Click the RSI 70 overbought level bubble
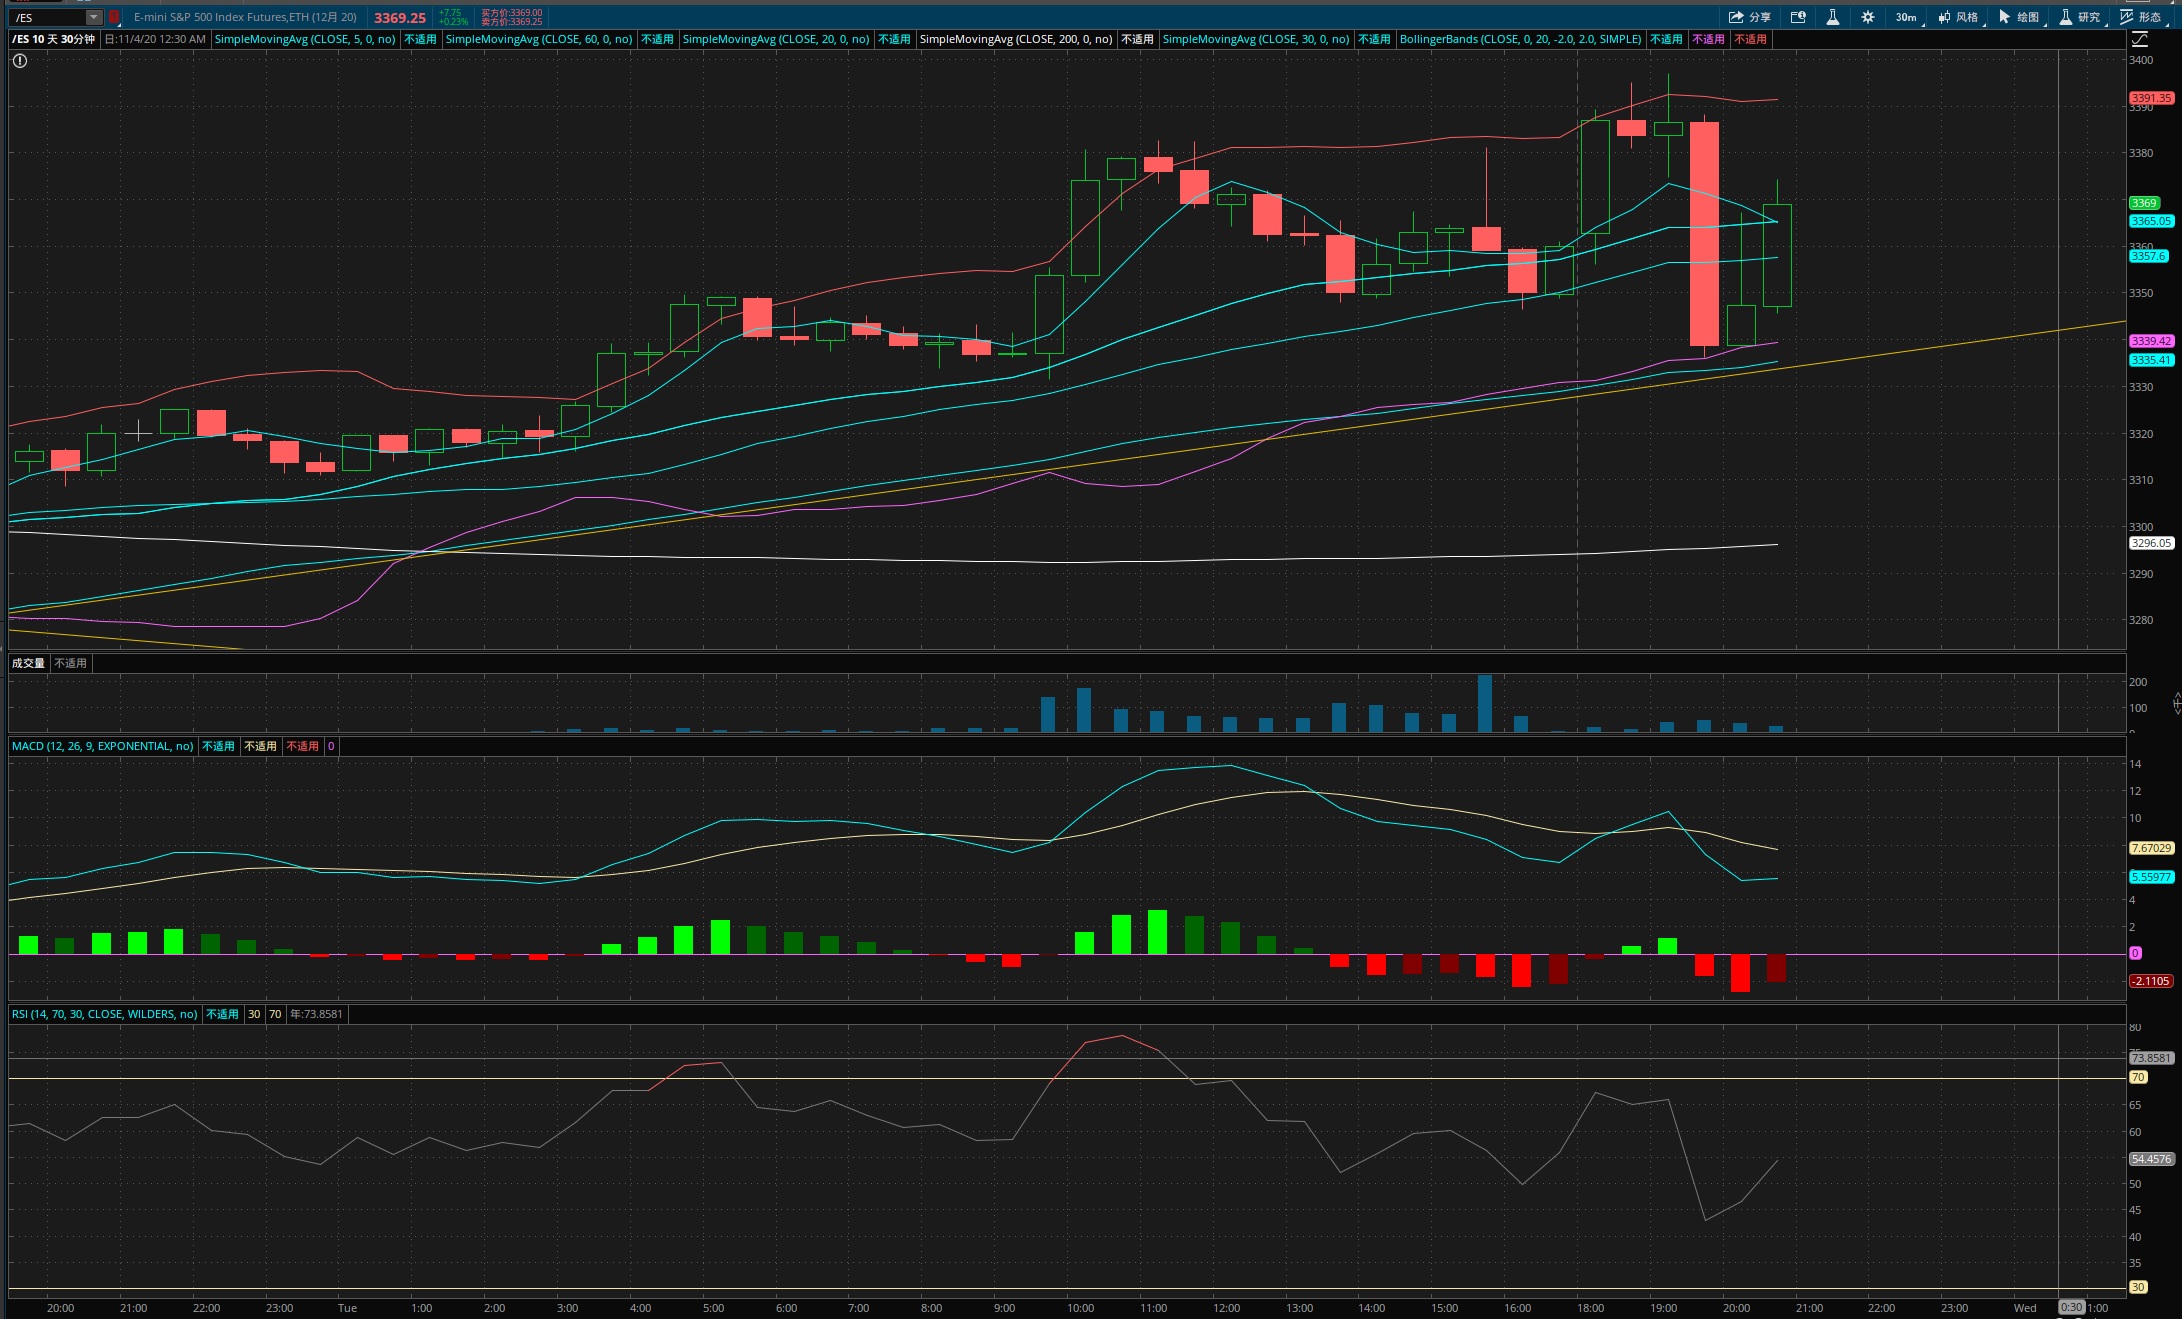The width and height of the screenshot is (2182, 1319). click(2138, 1077)
